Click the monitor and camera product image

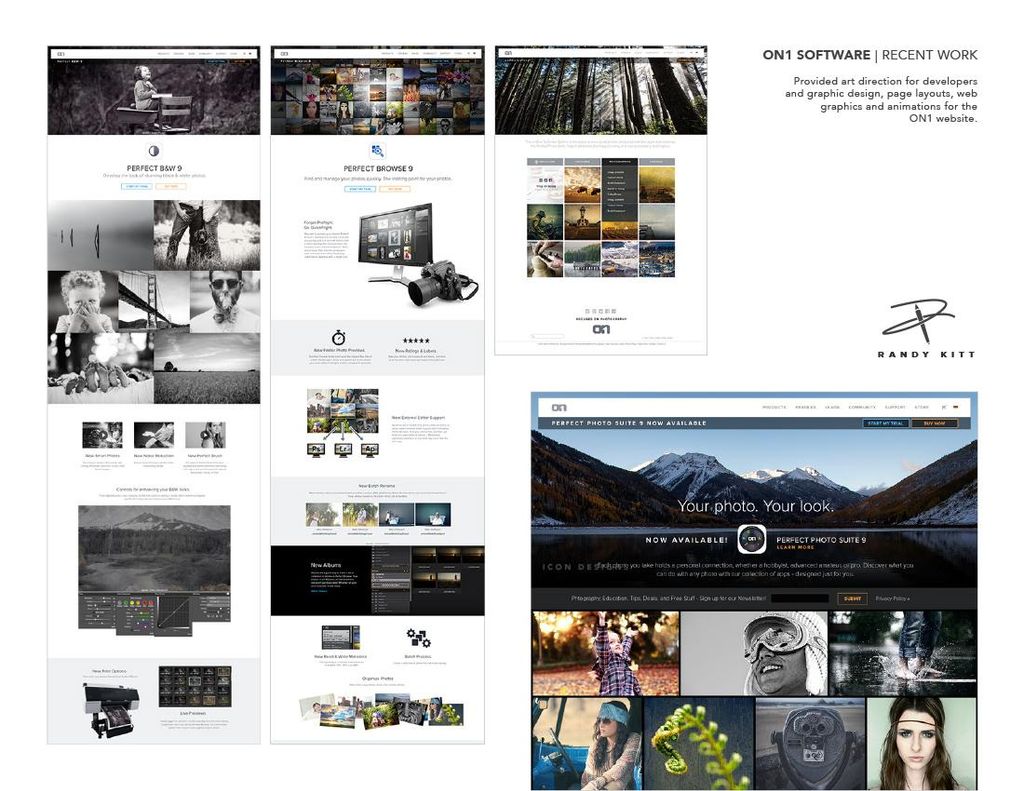(417, 255)
